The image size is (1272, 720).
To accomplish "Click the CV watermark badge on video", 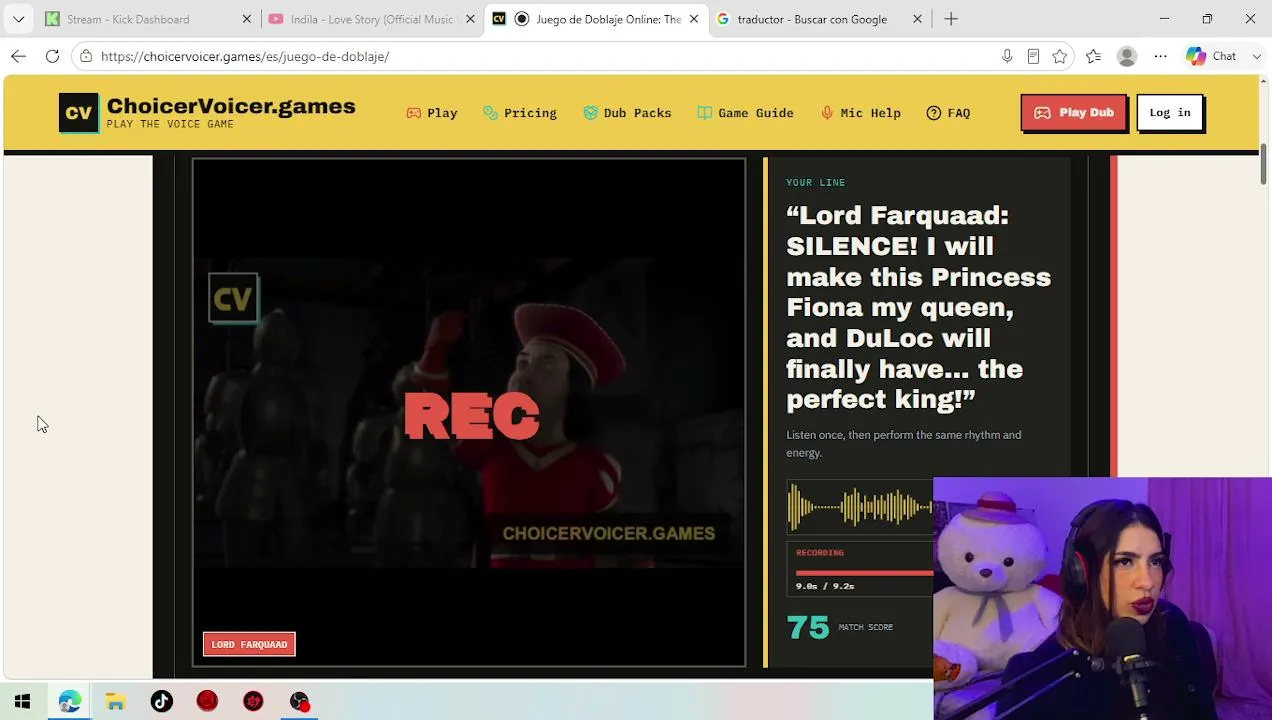I will click(233, 298).
